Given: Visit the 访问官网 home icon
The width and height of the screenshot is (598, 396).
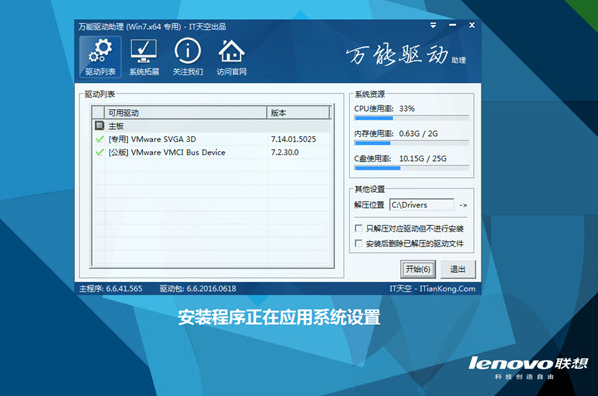Looking at the screenshot, I should [231, 57].
